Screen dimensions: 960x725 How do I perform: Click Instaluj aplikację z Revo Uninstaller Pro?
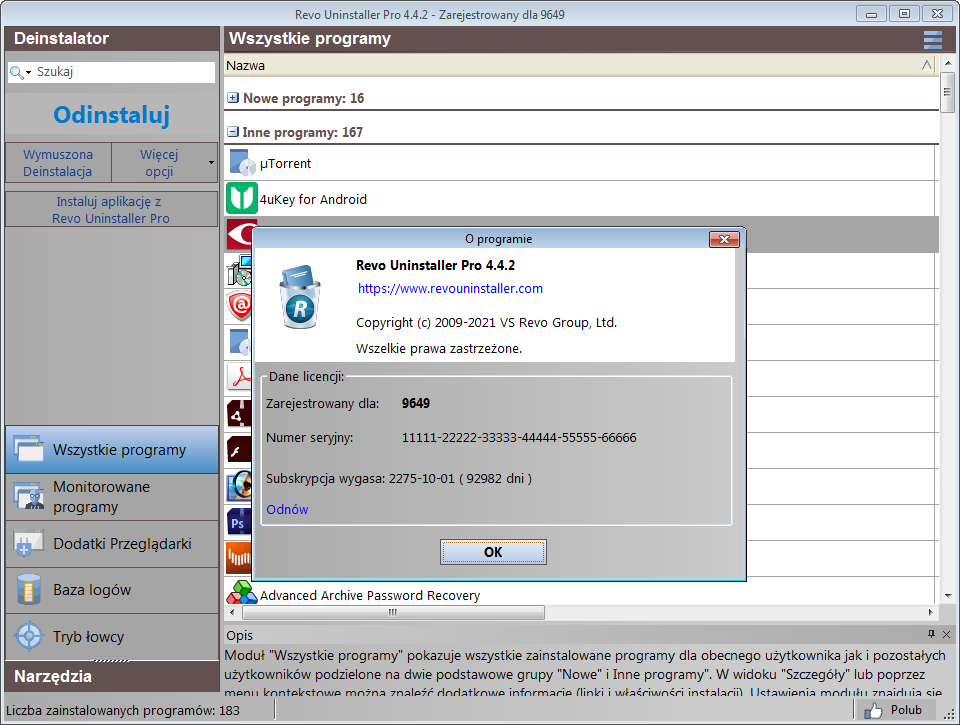click(111, 209)
